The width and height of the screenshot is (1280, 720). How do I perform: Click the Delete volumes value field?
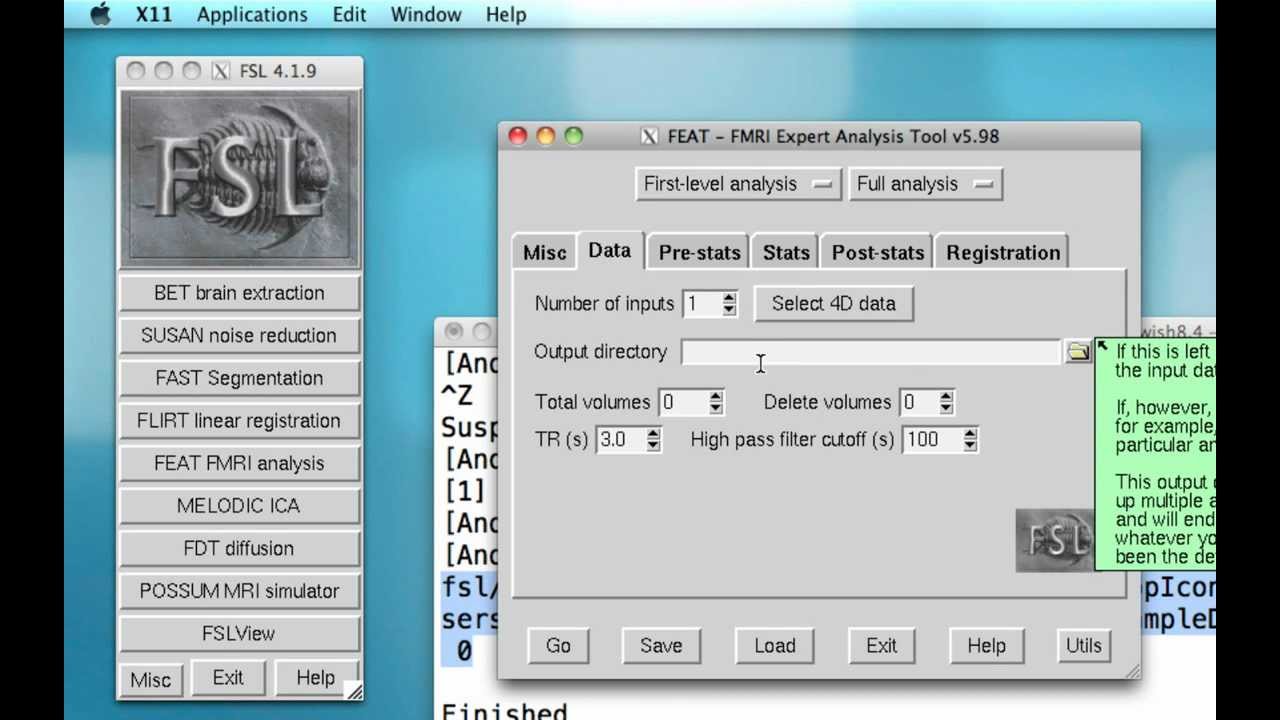pyautogui.click(x=919, y=403)
